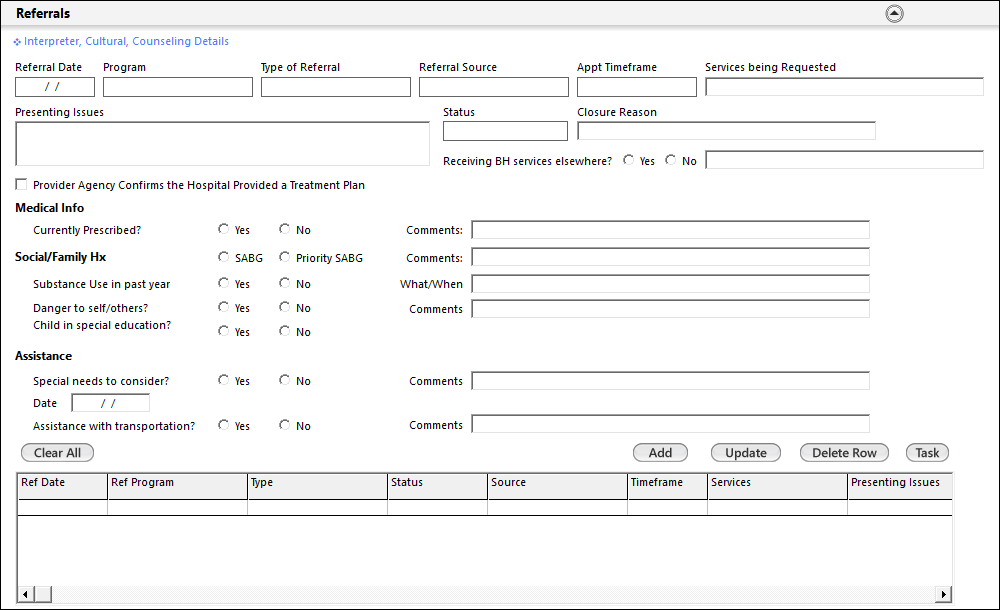Viewport: 1000px width, 610px height.
Task: Click the Referral Date input field
Action: click(x=54, y=87)
